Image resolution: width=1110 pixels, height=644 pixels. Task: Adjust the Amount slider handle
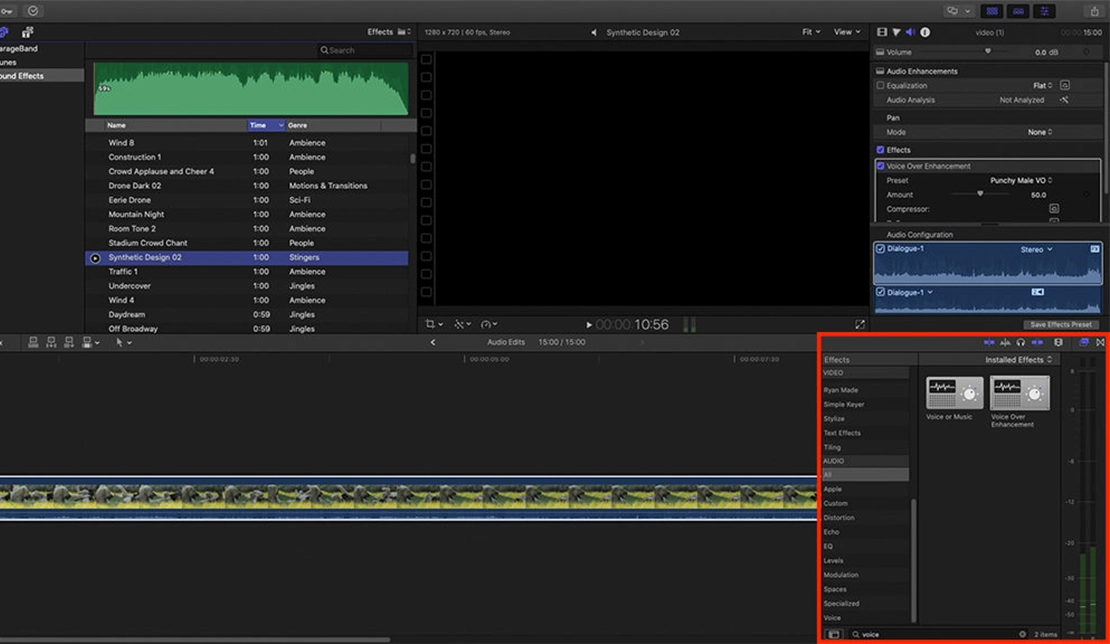tap(979, 194)
